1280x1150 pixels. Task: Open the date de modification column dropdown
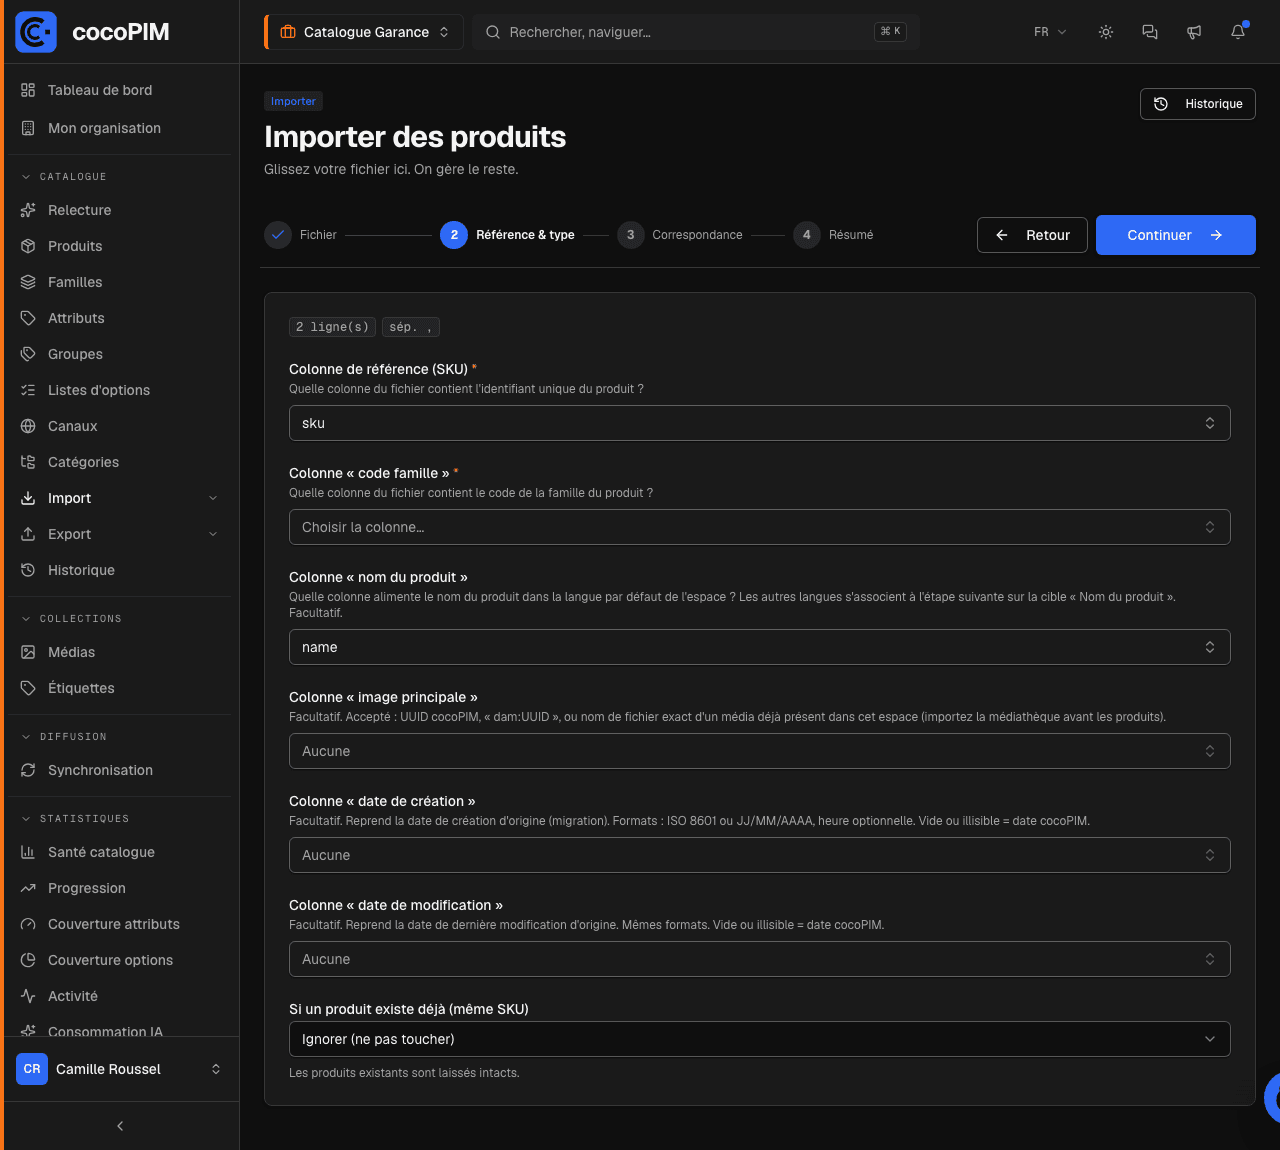click(759, 959)
